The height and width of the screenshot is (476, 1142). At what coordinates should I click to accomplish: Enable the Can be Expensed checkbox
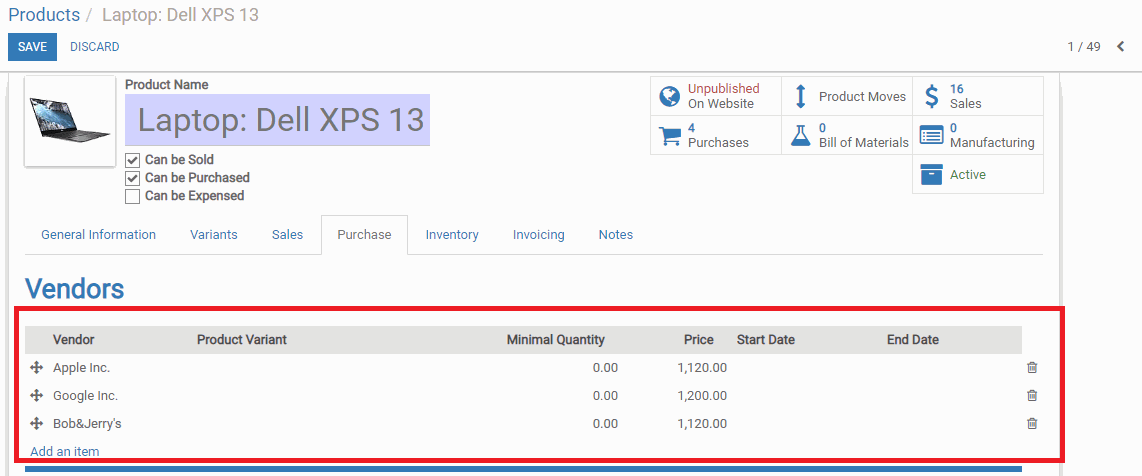132,197
